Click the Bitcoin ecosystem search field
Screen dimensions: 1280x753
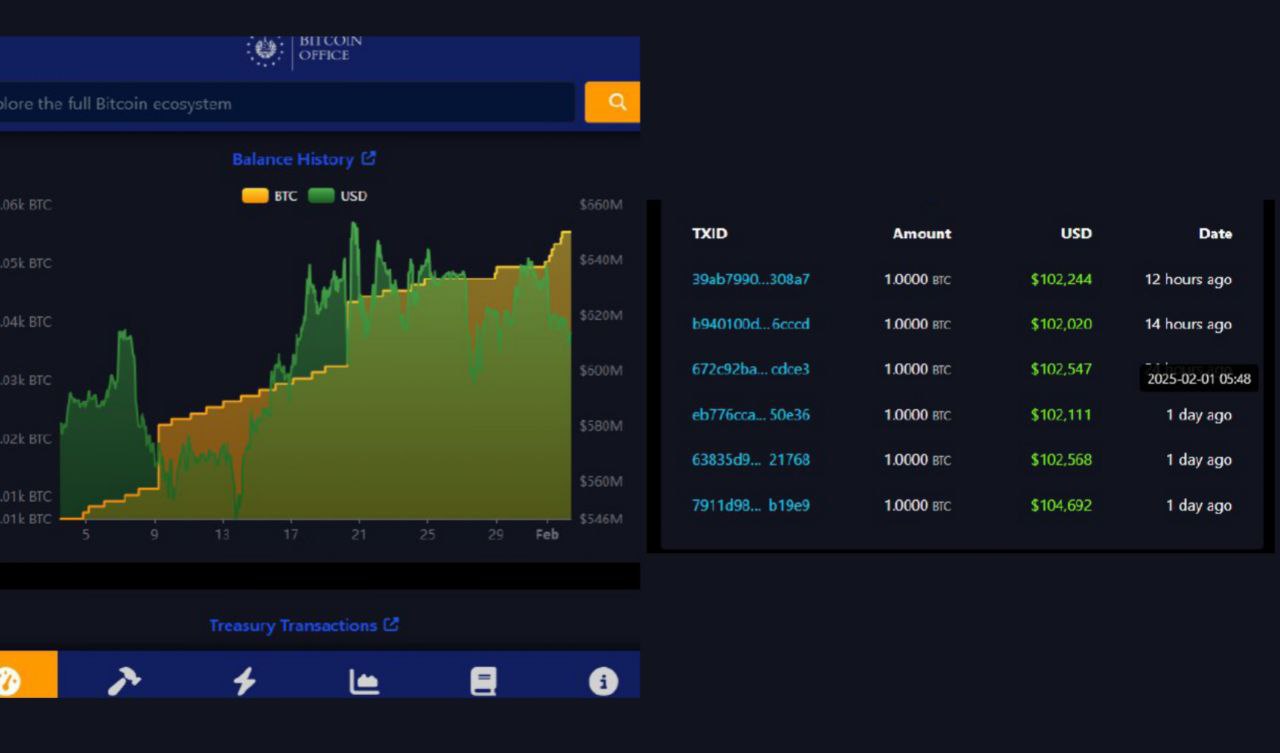coord(285,103)
